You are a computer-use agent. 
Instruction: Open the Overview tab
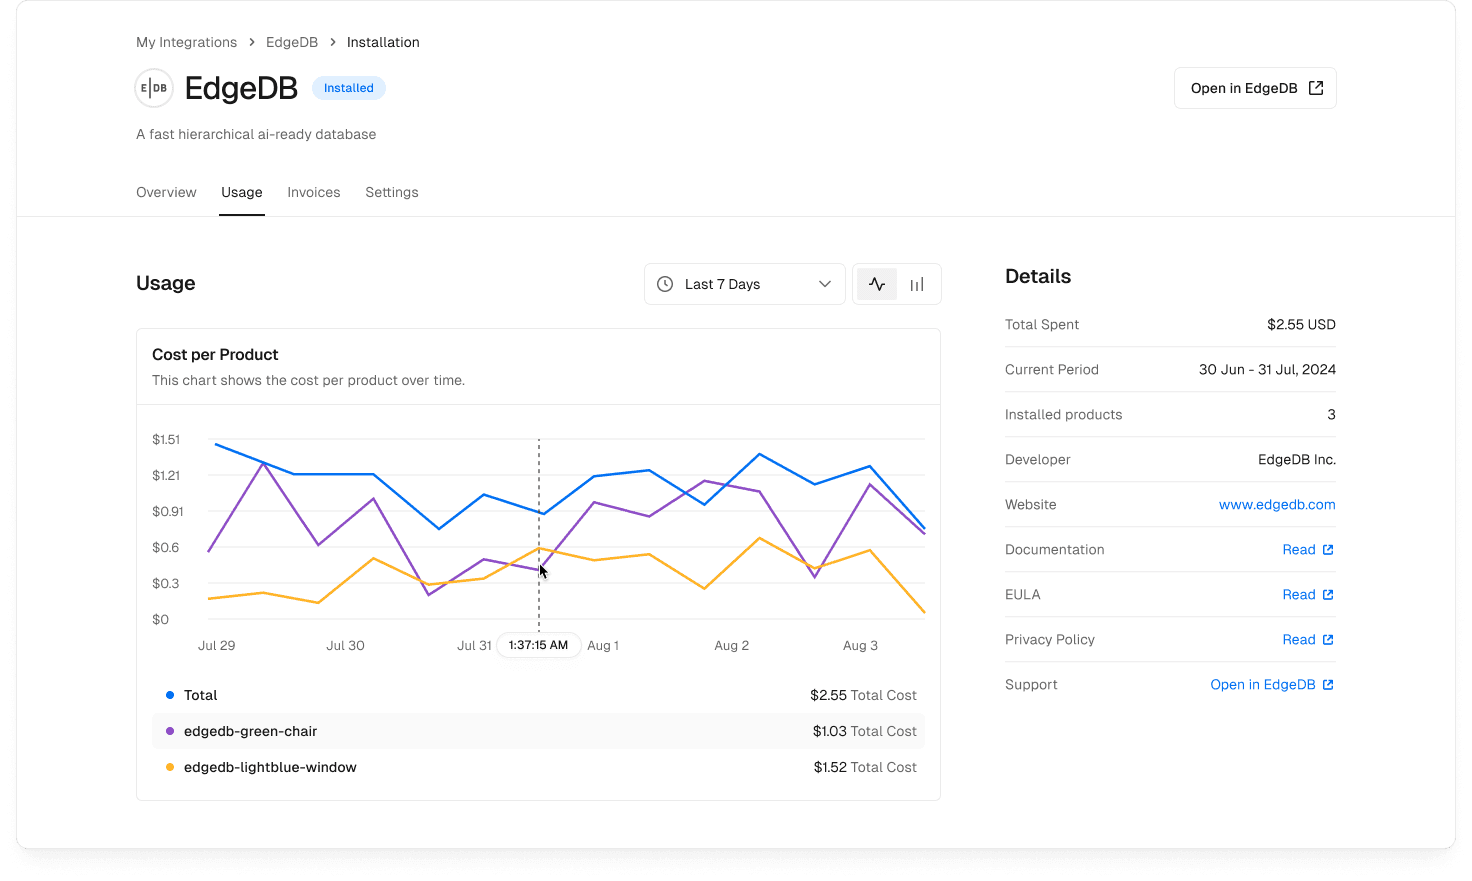(x=166, y=192)
